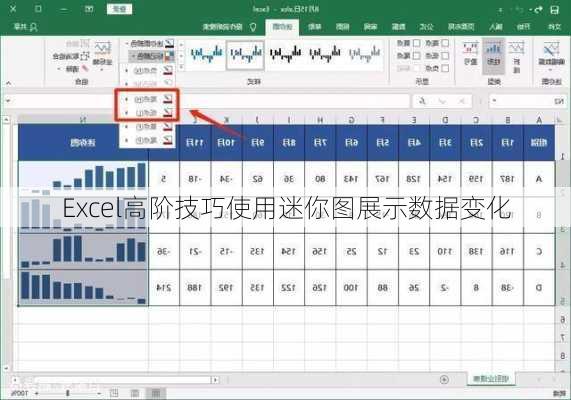Viewport: 571px width, 400px height.
Task: Toggle the High Point checkbox
Action: coord(445,43)
